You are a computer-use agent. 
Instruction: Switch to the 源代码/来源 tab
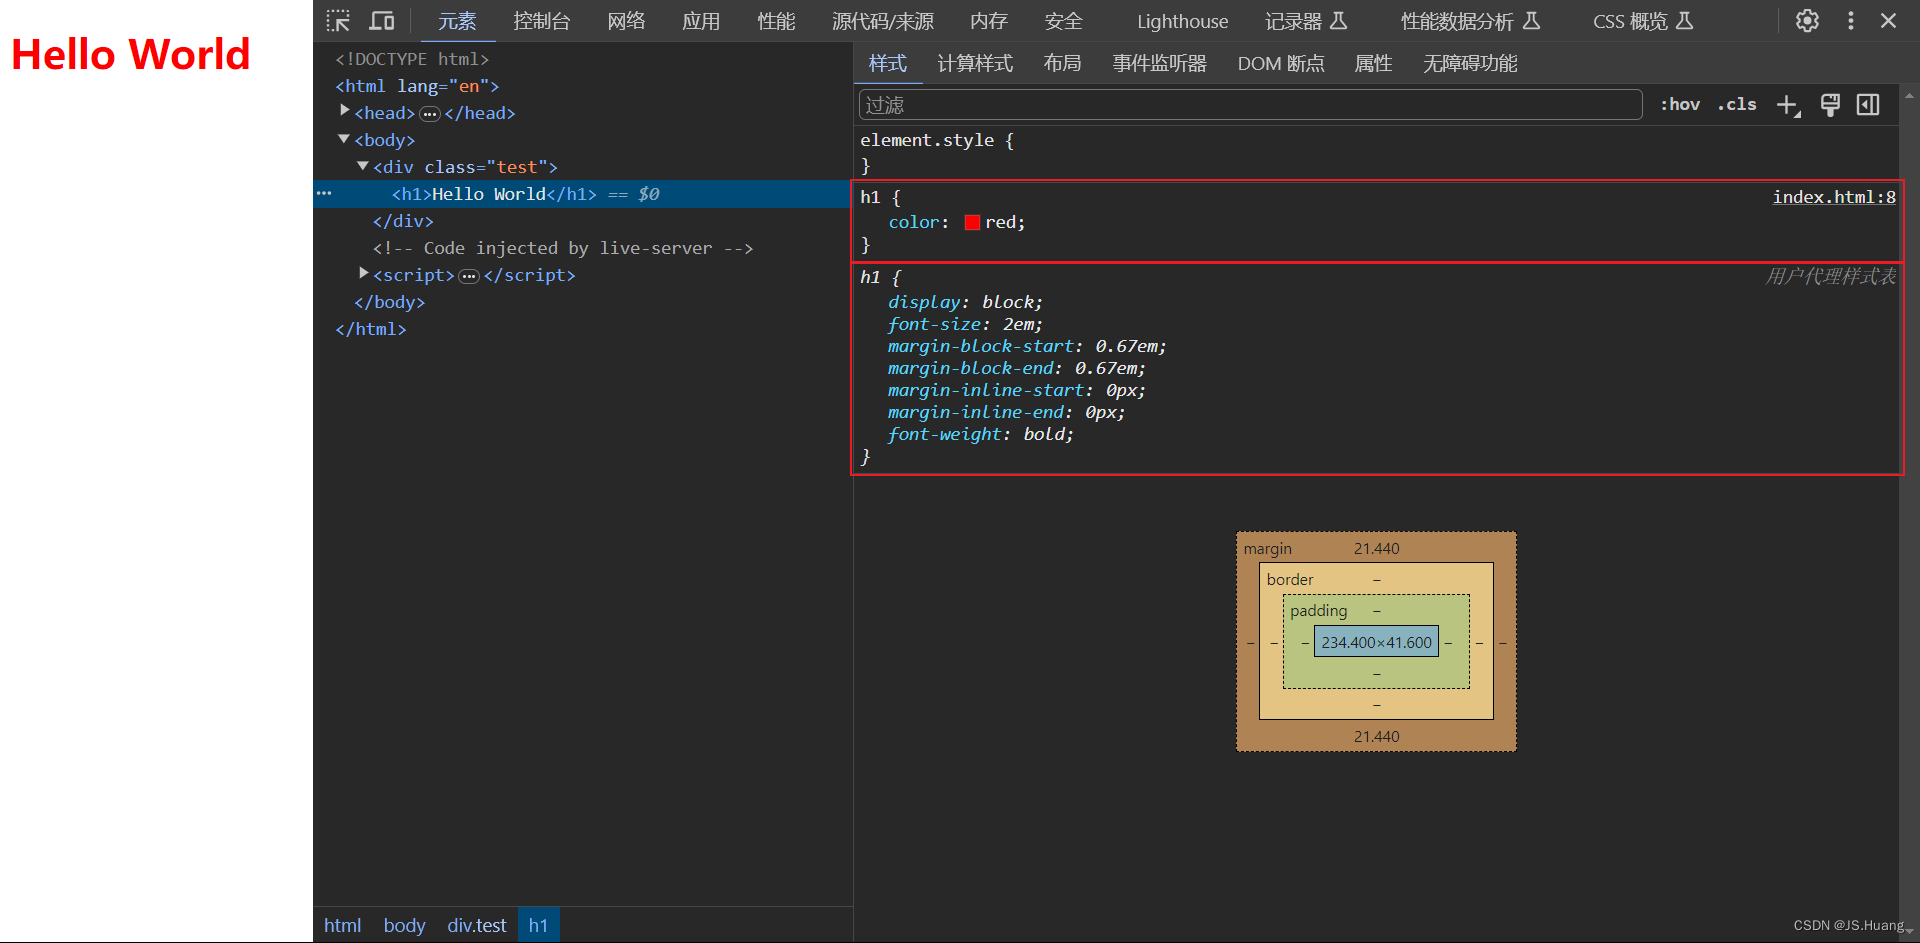click(x=883, y=21)
